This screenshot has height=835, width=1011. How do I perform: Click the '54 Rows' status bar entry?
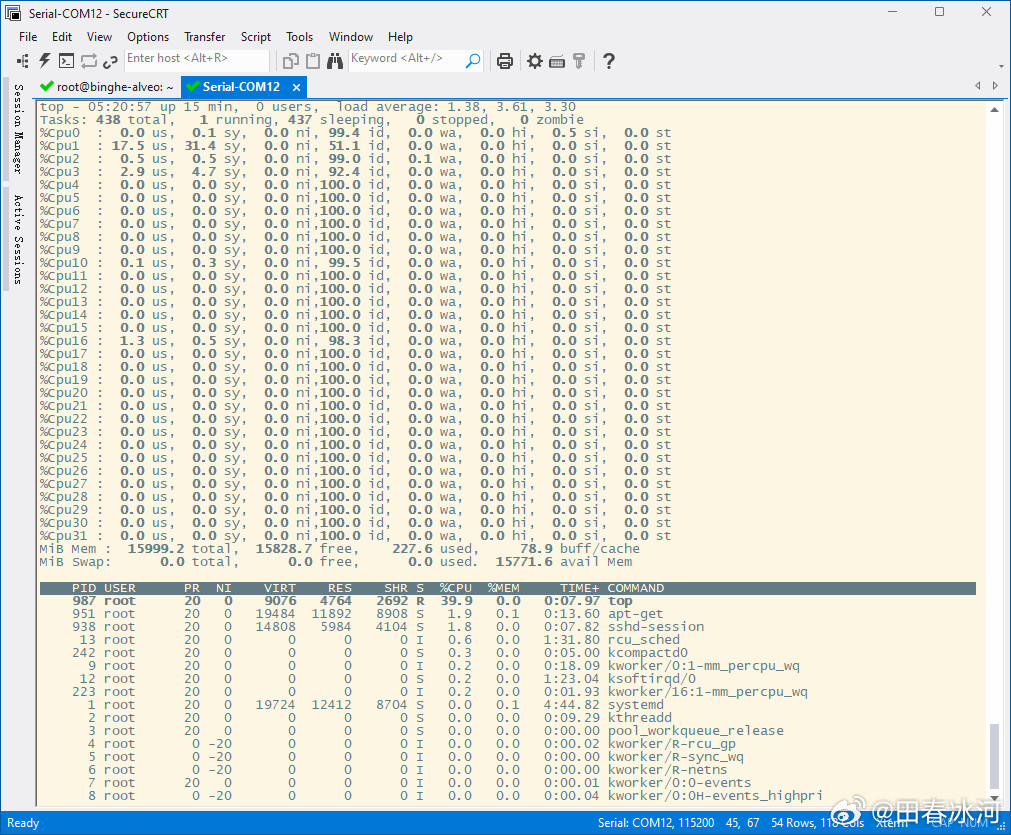pyautogui.click(x=793, y=823)
